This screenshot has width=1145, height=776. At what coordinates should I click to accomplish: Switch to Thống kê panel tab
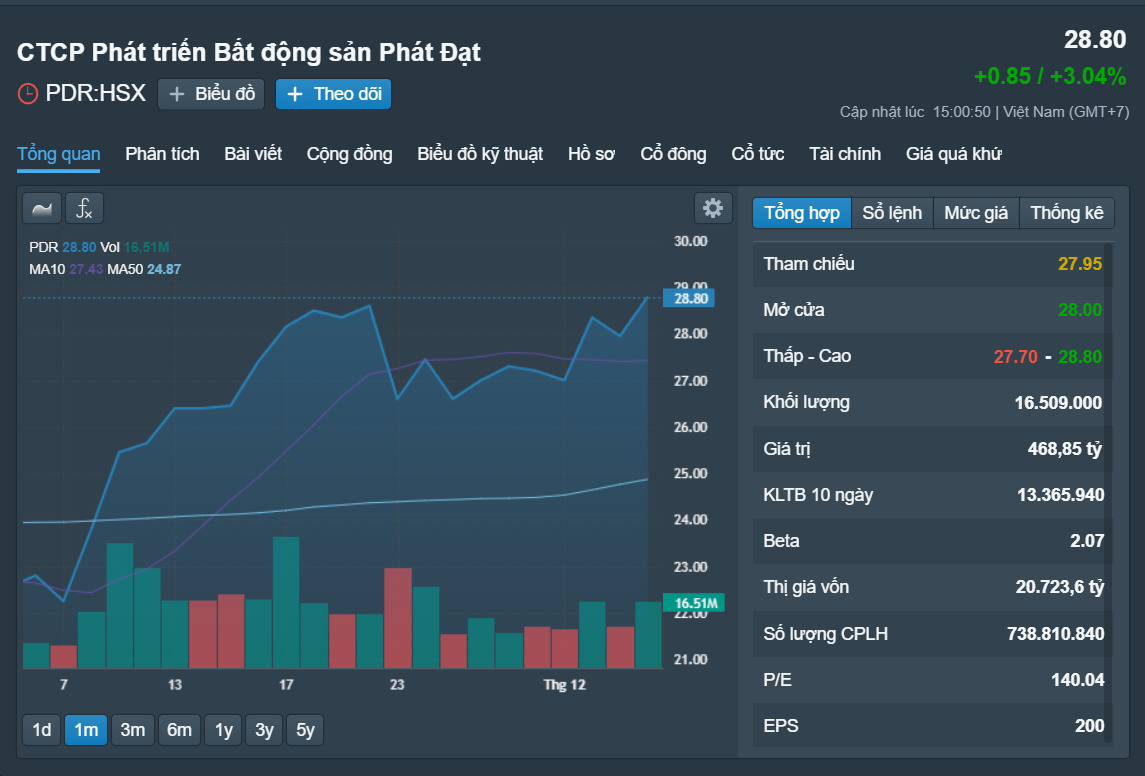1066,212
